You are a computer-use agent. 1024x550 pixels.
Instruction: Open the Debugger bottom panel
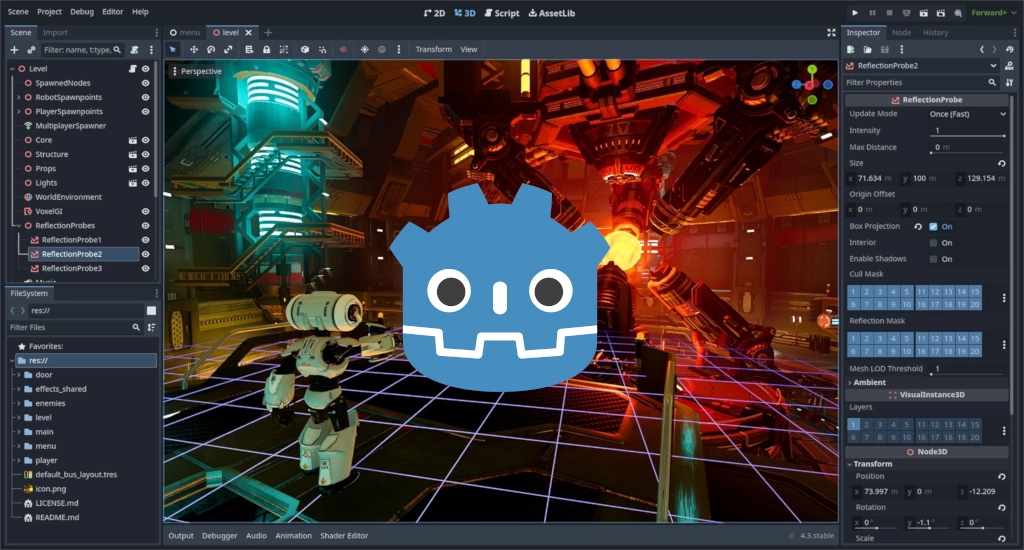[x=219, y=536]
